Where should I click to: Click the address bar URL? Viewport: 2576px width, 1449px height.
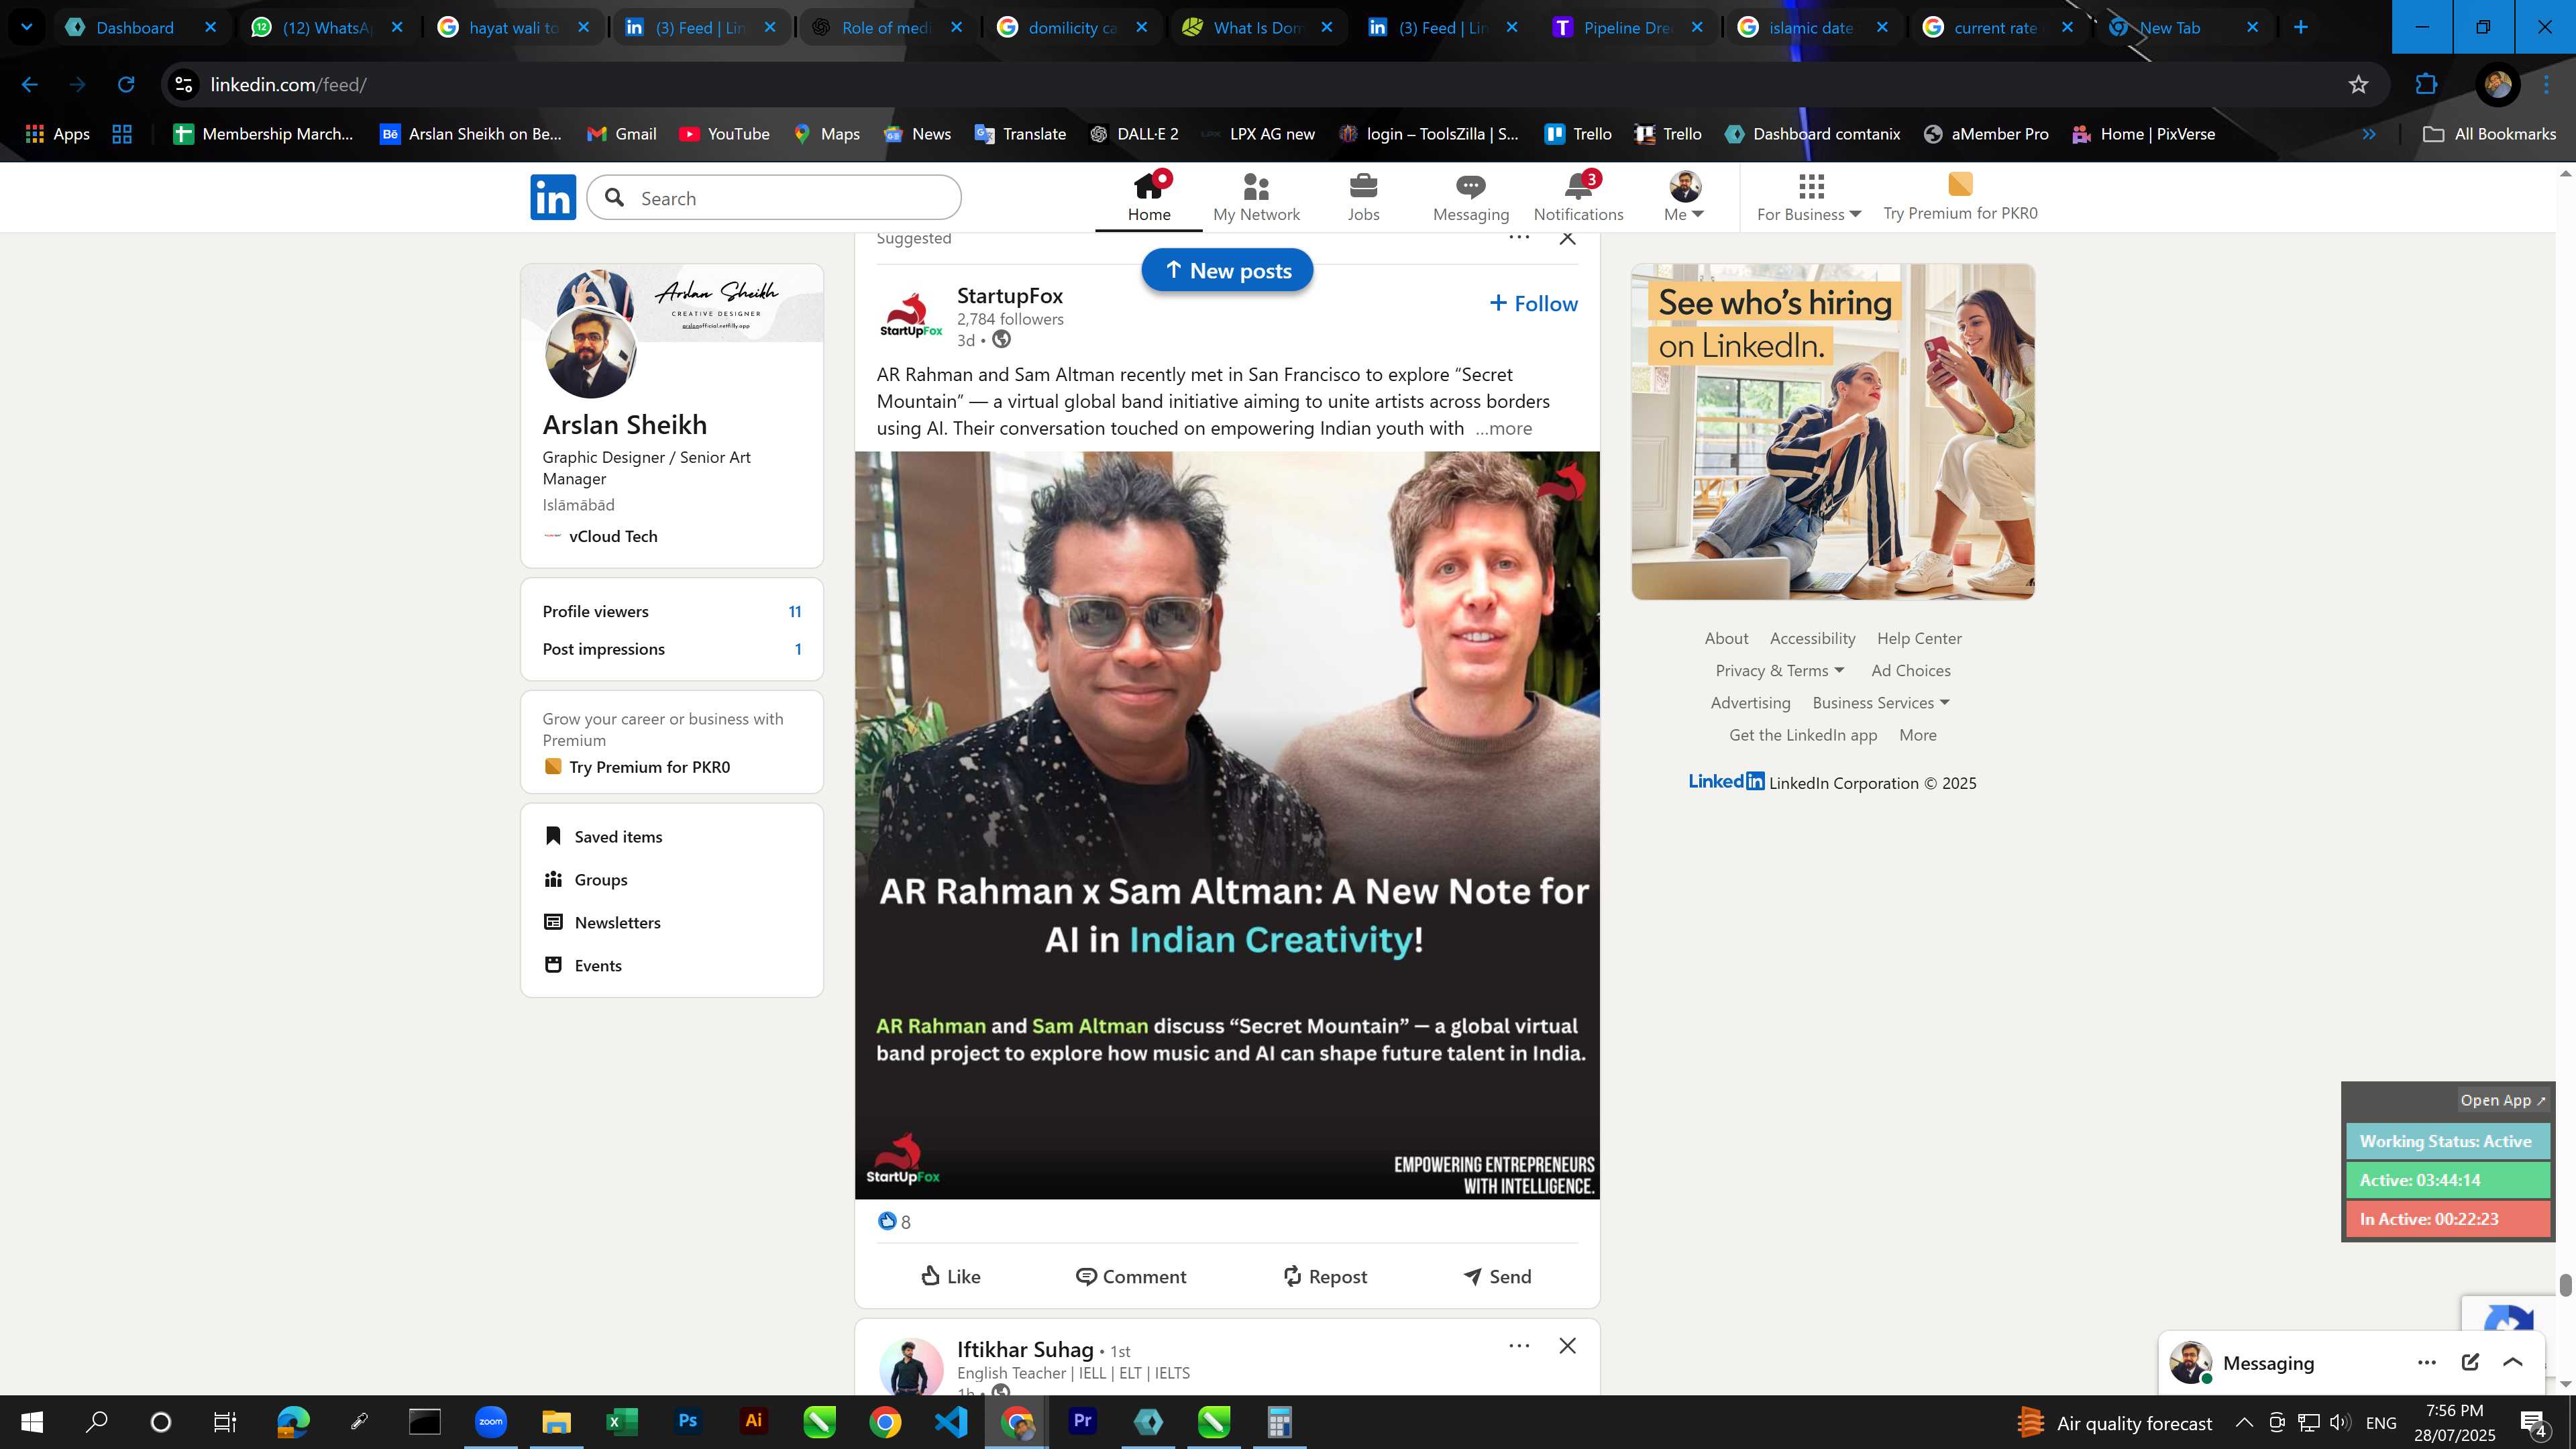pyautogui.click(x=288, y=84)
